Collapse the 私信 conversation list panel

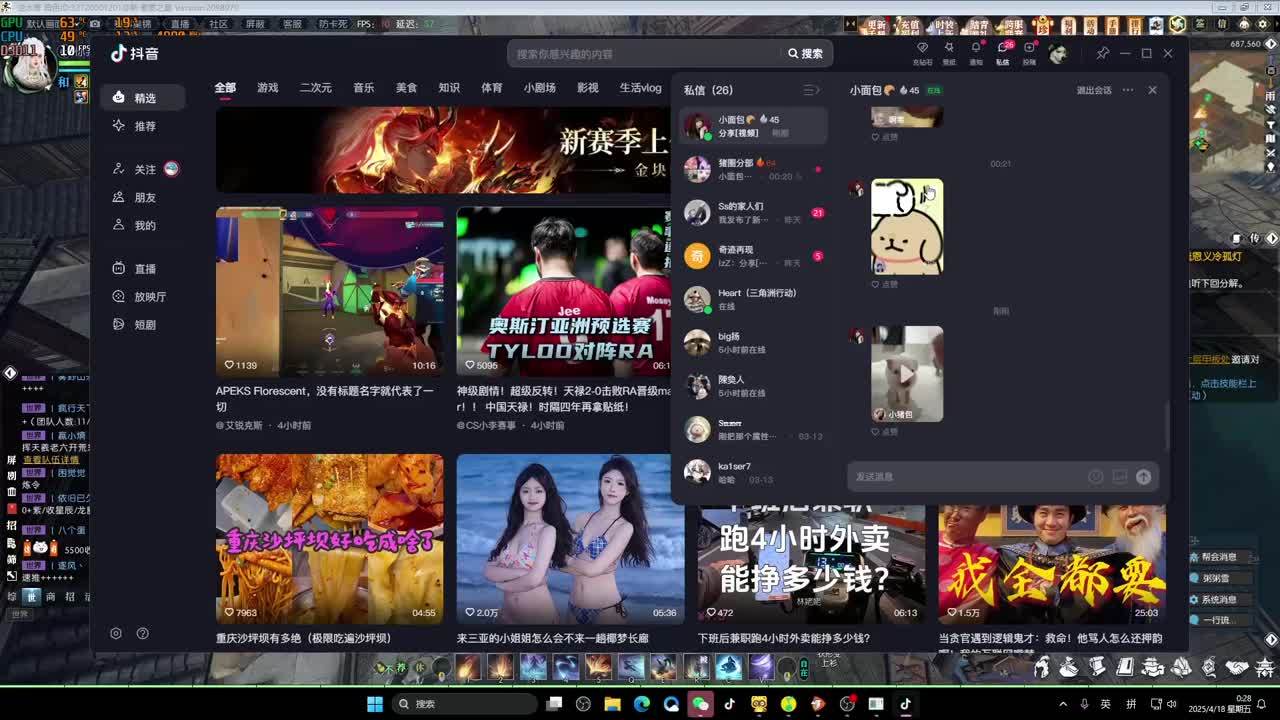click(811, 90)
